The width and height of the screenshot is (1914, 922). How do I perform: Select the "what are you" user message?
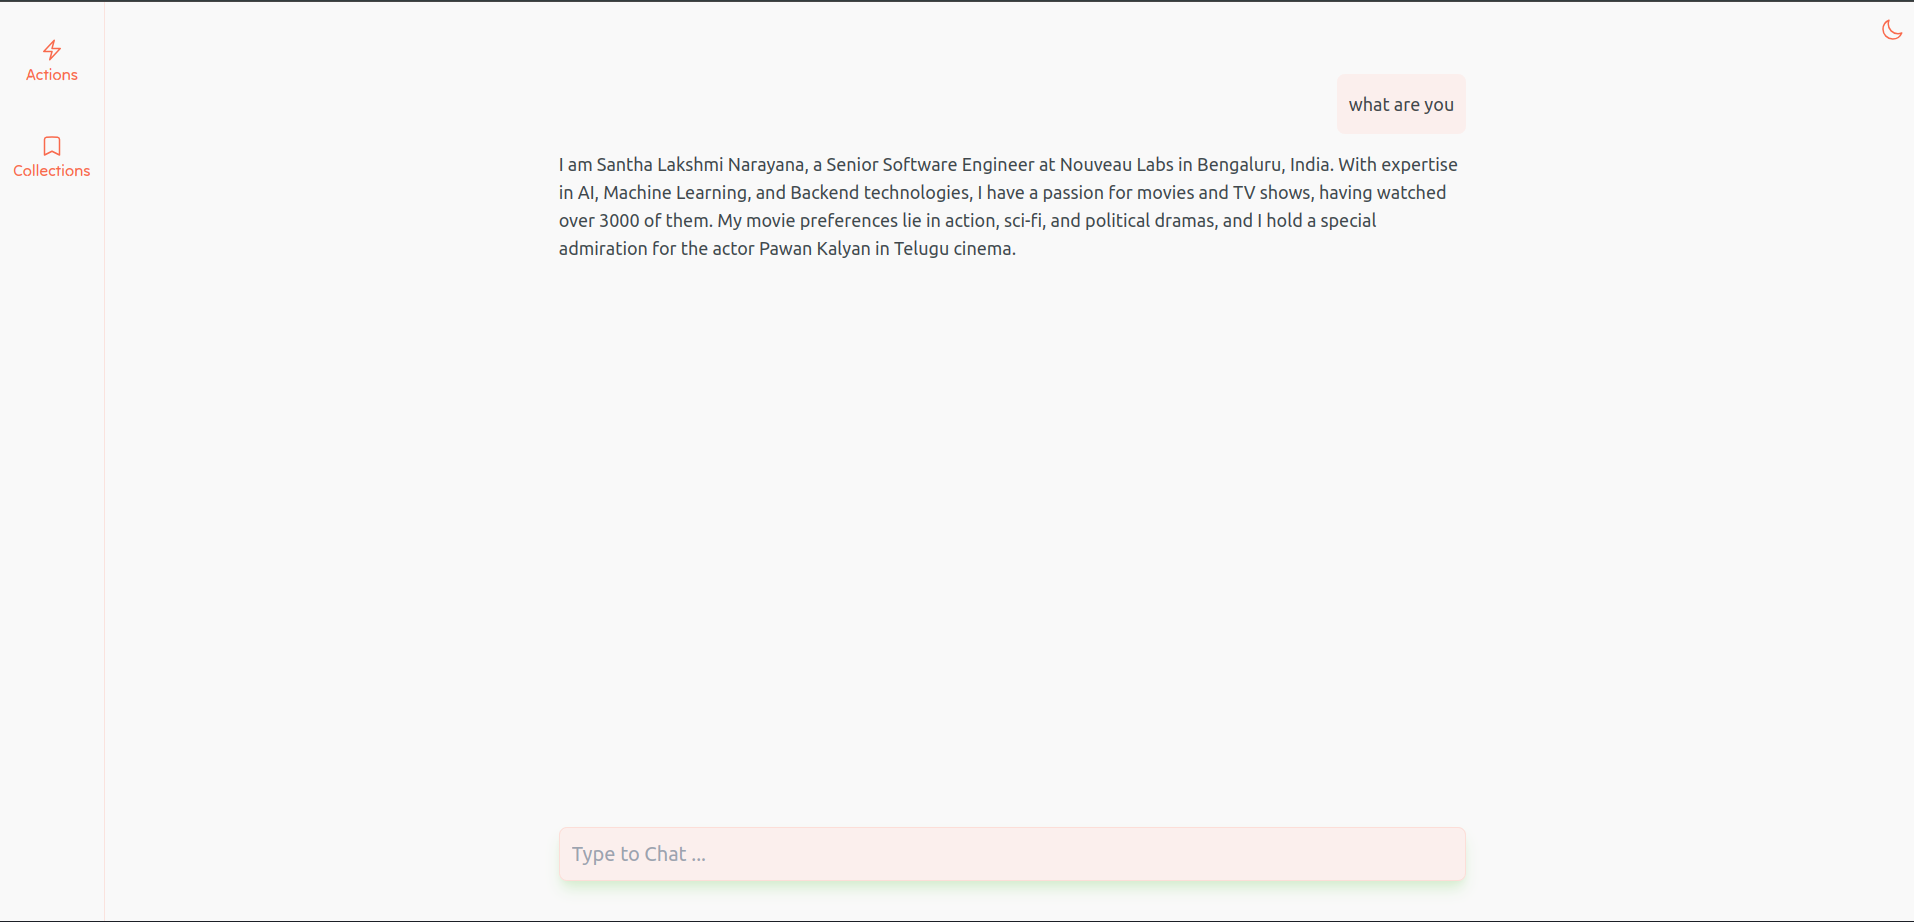tap(1401, 104)
